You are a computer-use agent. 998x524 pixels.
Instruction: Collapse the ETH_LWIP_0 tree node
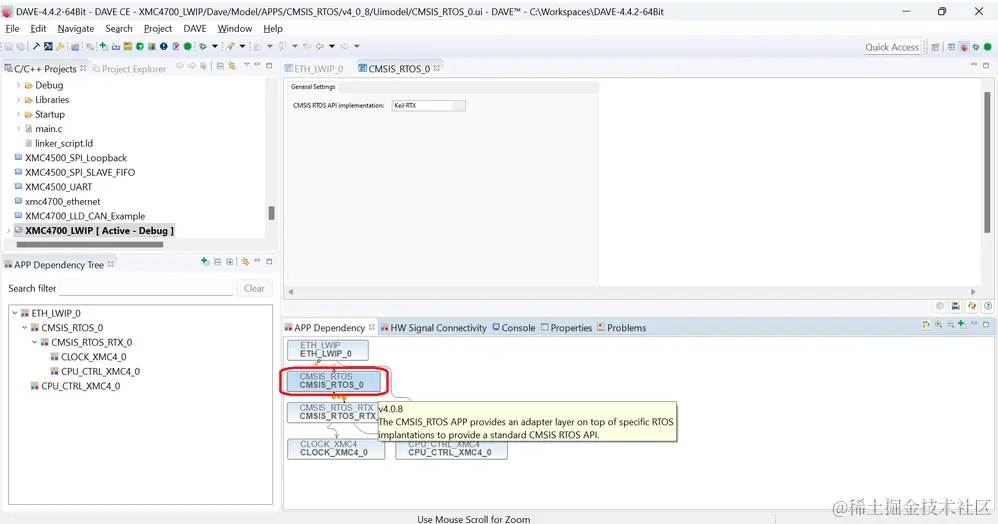15,313
